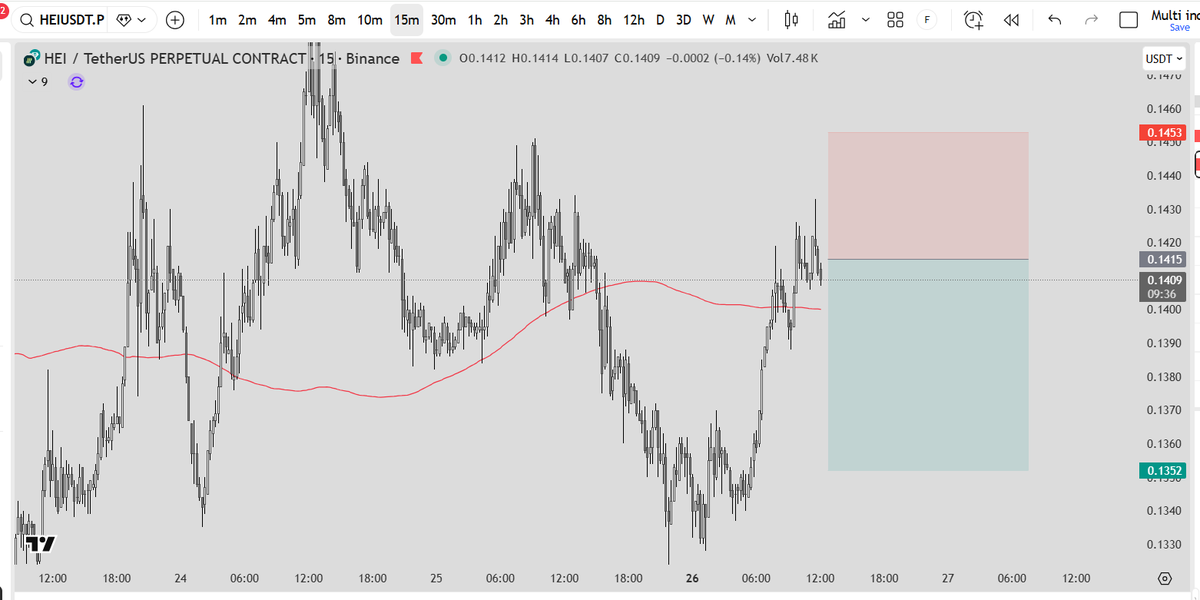Switch to the 4m interval
This screenshot has height=600, width=1200.
(277, 20)
